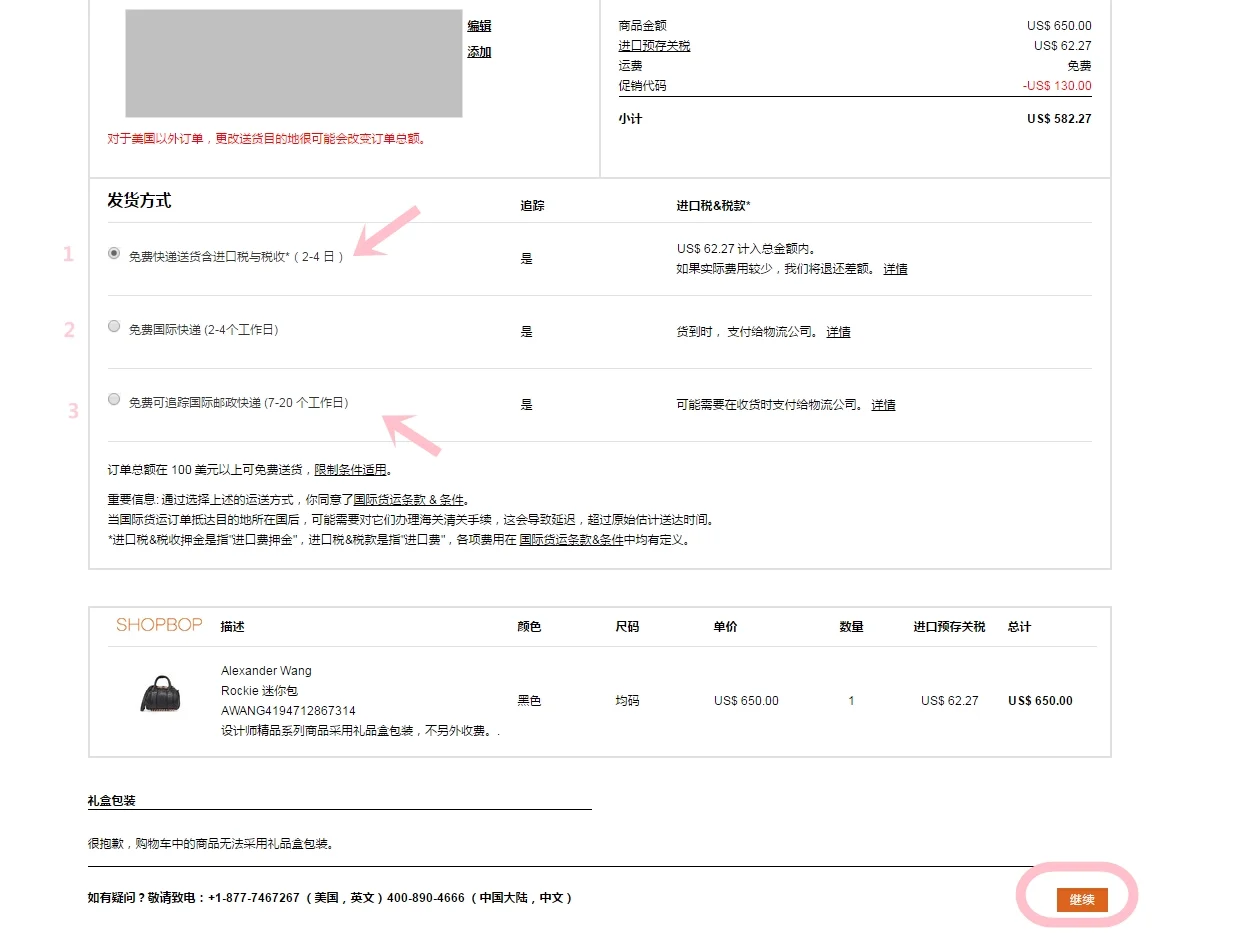This screenshot has height=933, width=1244.
Task: Click the 追踪 column header
Action: (x=532, y=206)
